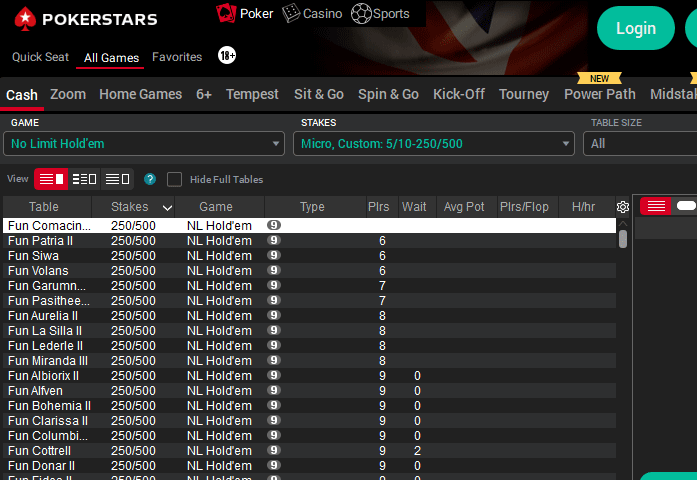Click the 18+ age restriction badge
Image resolution: width=697 pixels, height=480 pixels.
(x=227, y=56)
